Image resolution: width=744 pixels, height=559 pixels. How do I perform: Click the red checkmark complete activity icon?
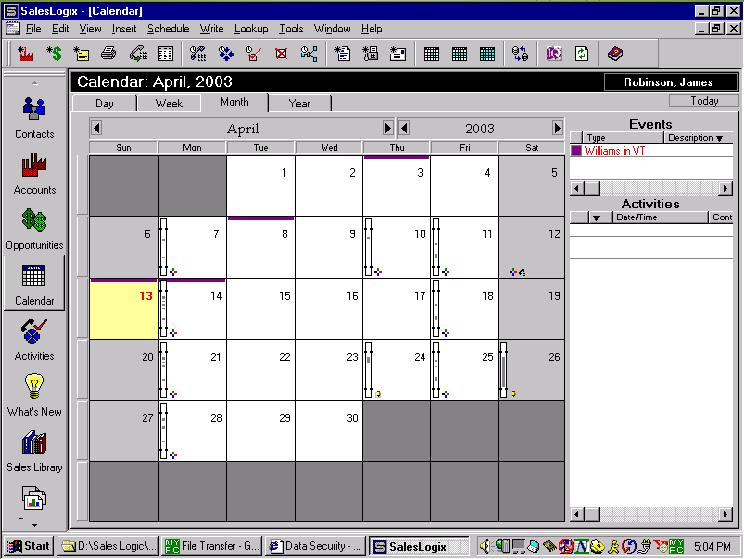[x=253, y=54]
